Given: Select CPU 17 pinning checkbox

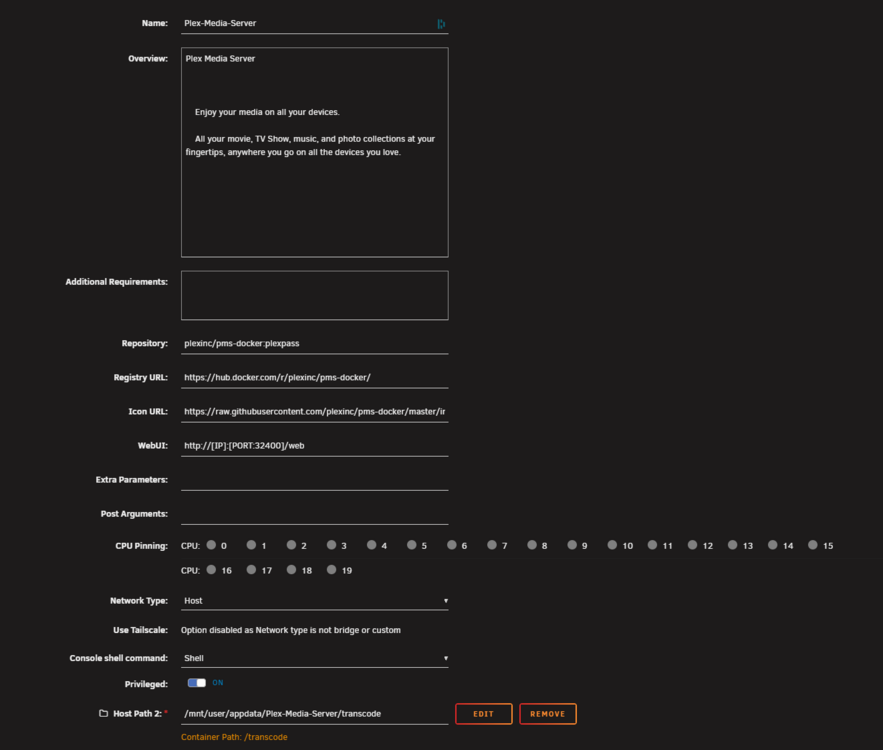Looking at the screenshot, I should (x=251, y=570).
